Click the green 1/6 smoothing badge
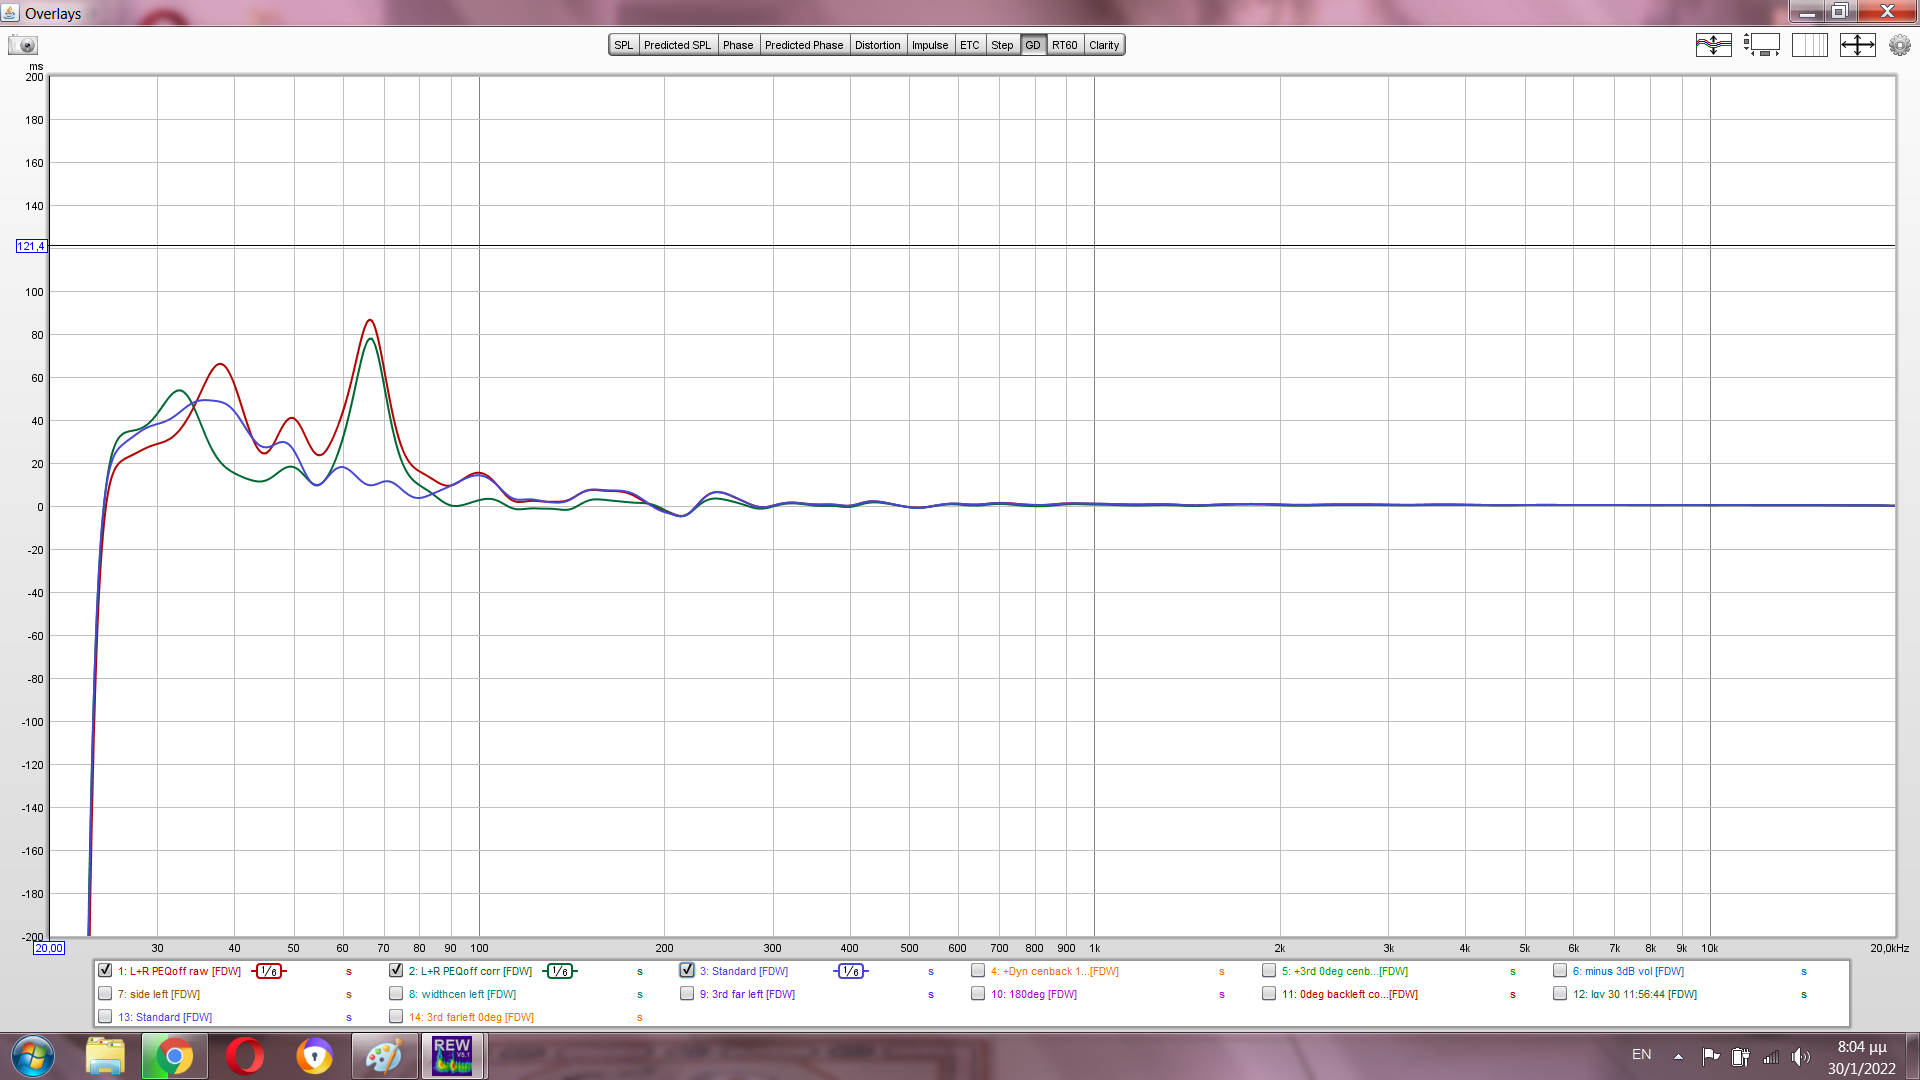 pyautogui.click(x=560, y=971)
